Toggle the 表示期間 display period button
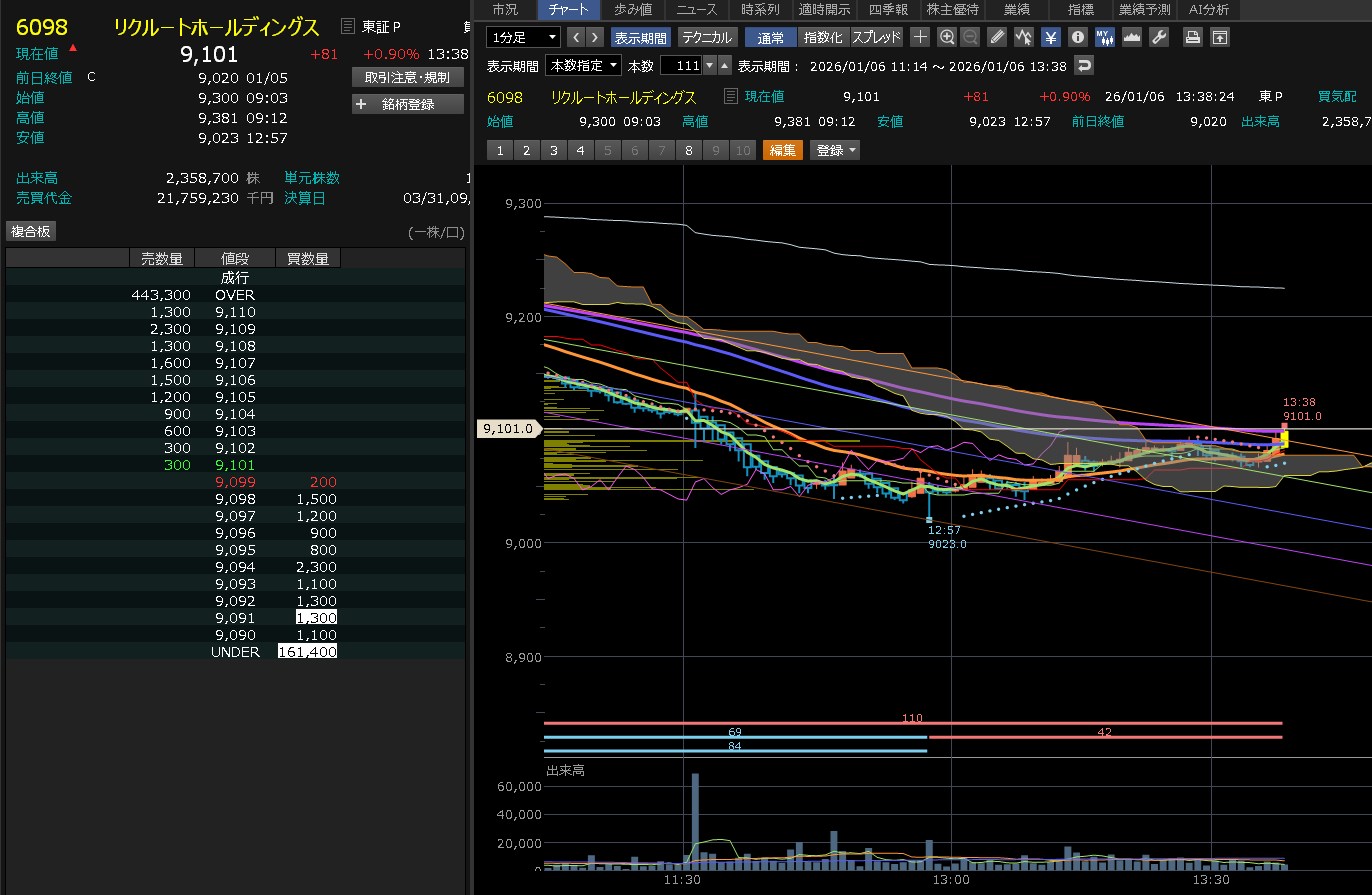Screen dimensions: 1372x895 tap(641, 37)
